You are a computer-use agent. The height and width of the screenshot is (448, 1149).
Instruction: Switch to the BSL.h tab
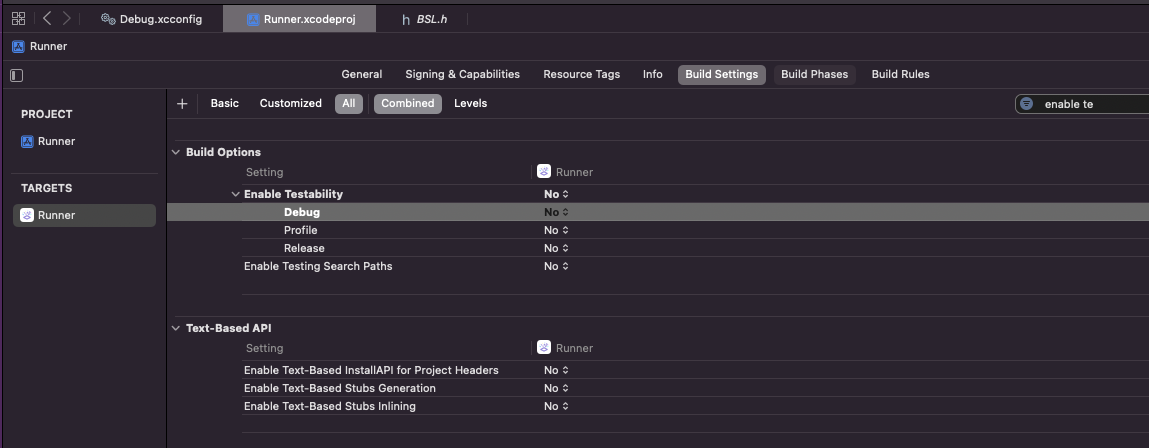pyautogui.click(x=424, y=19)
